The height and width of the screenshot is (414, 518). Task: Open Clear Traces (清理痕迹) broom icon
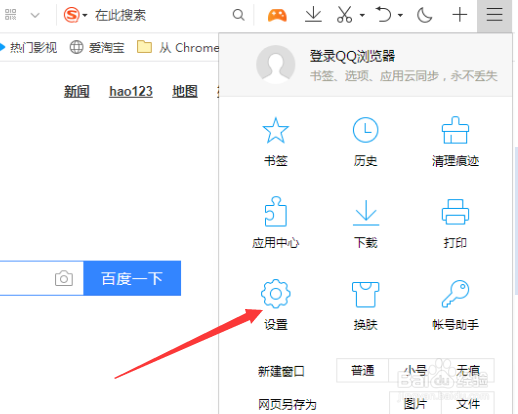tap(455, 130)
